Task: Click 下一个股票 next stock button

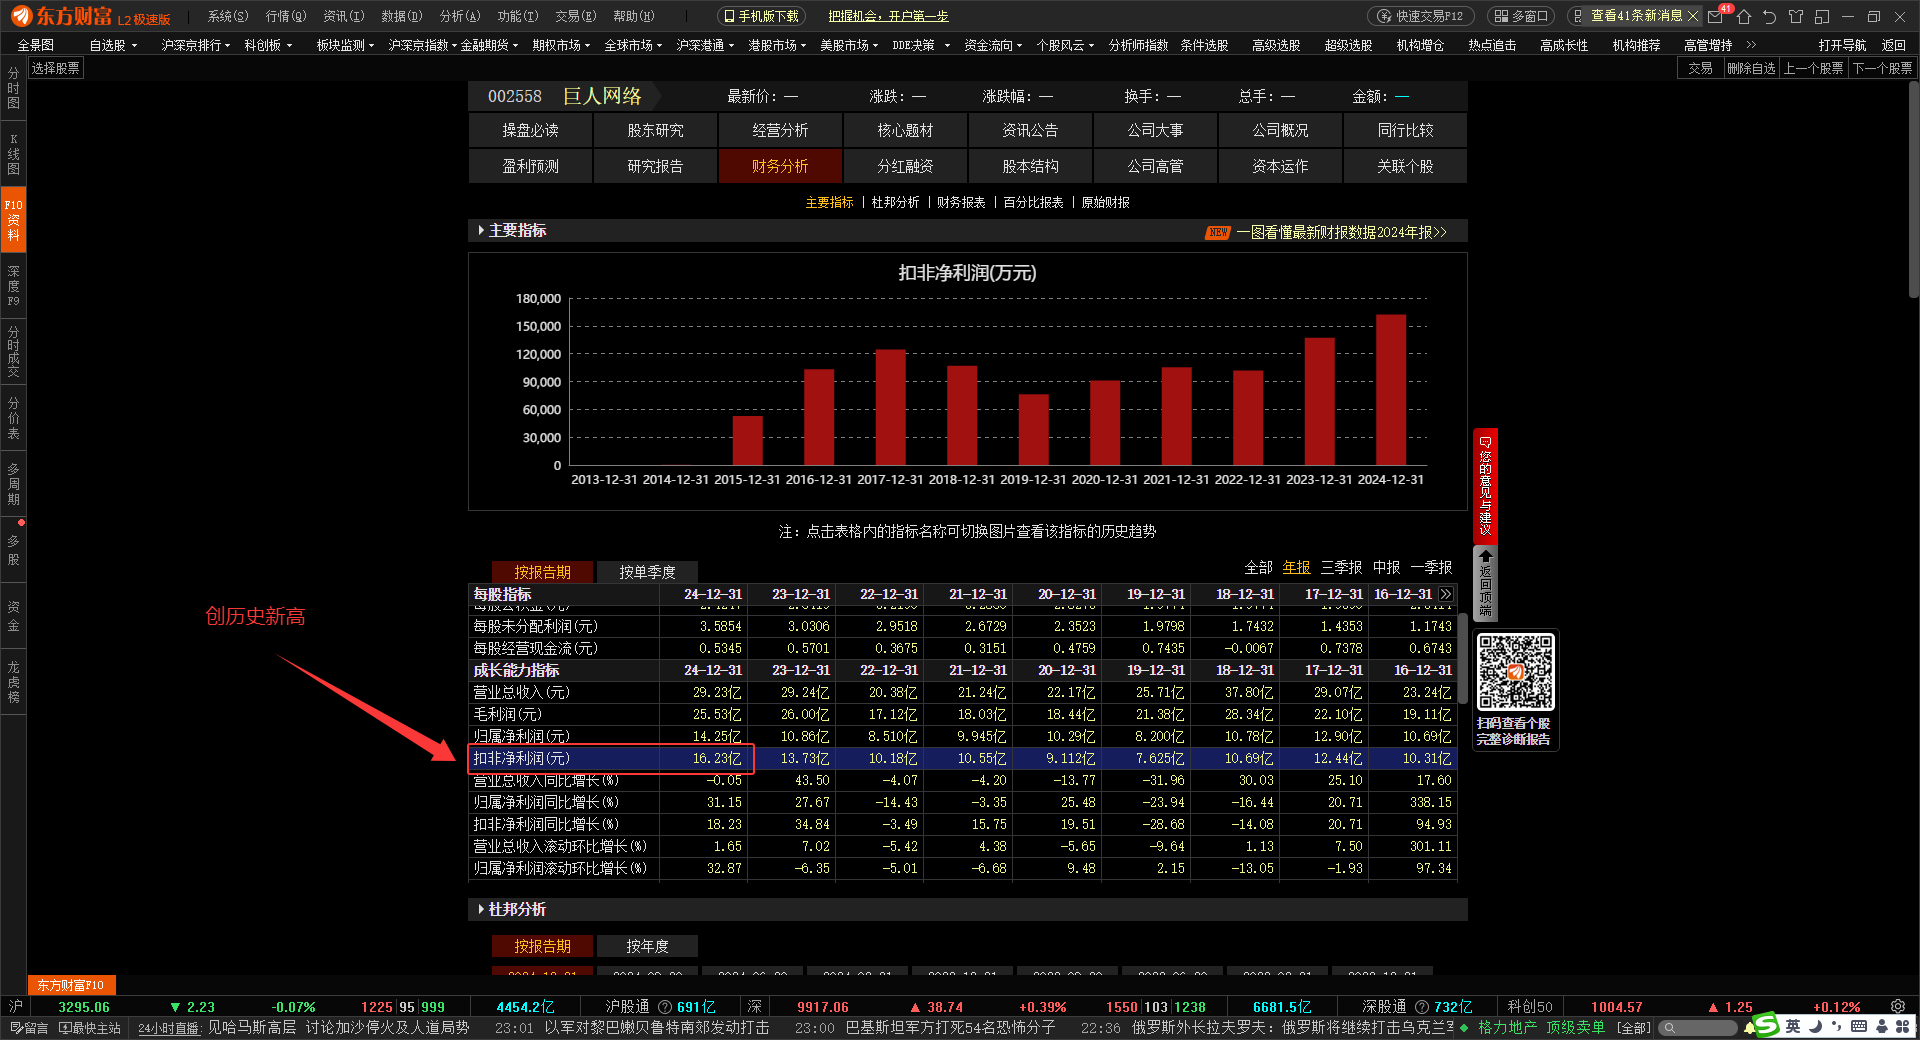Action: click(x=1882, y=68)
